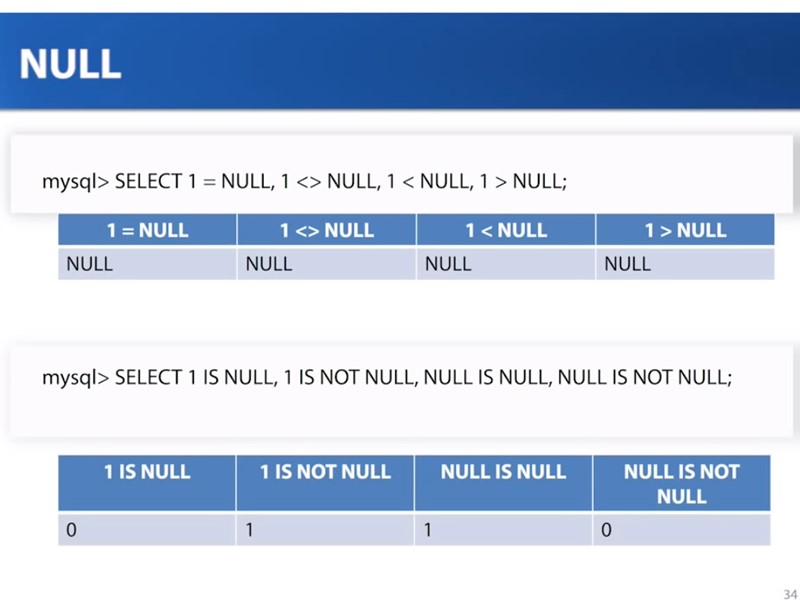This screenshot has height=600, width=800.
Task: Click the 1 cell under "1 IS NOT NULL"
Action: click(325, 529)
